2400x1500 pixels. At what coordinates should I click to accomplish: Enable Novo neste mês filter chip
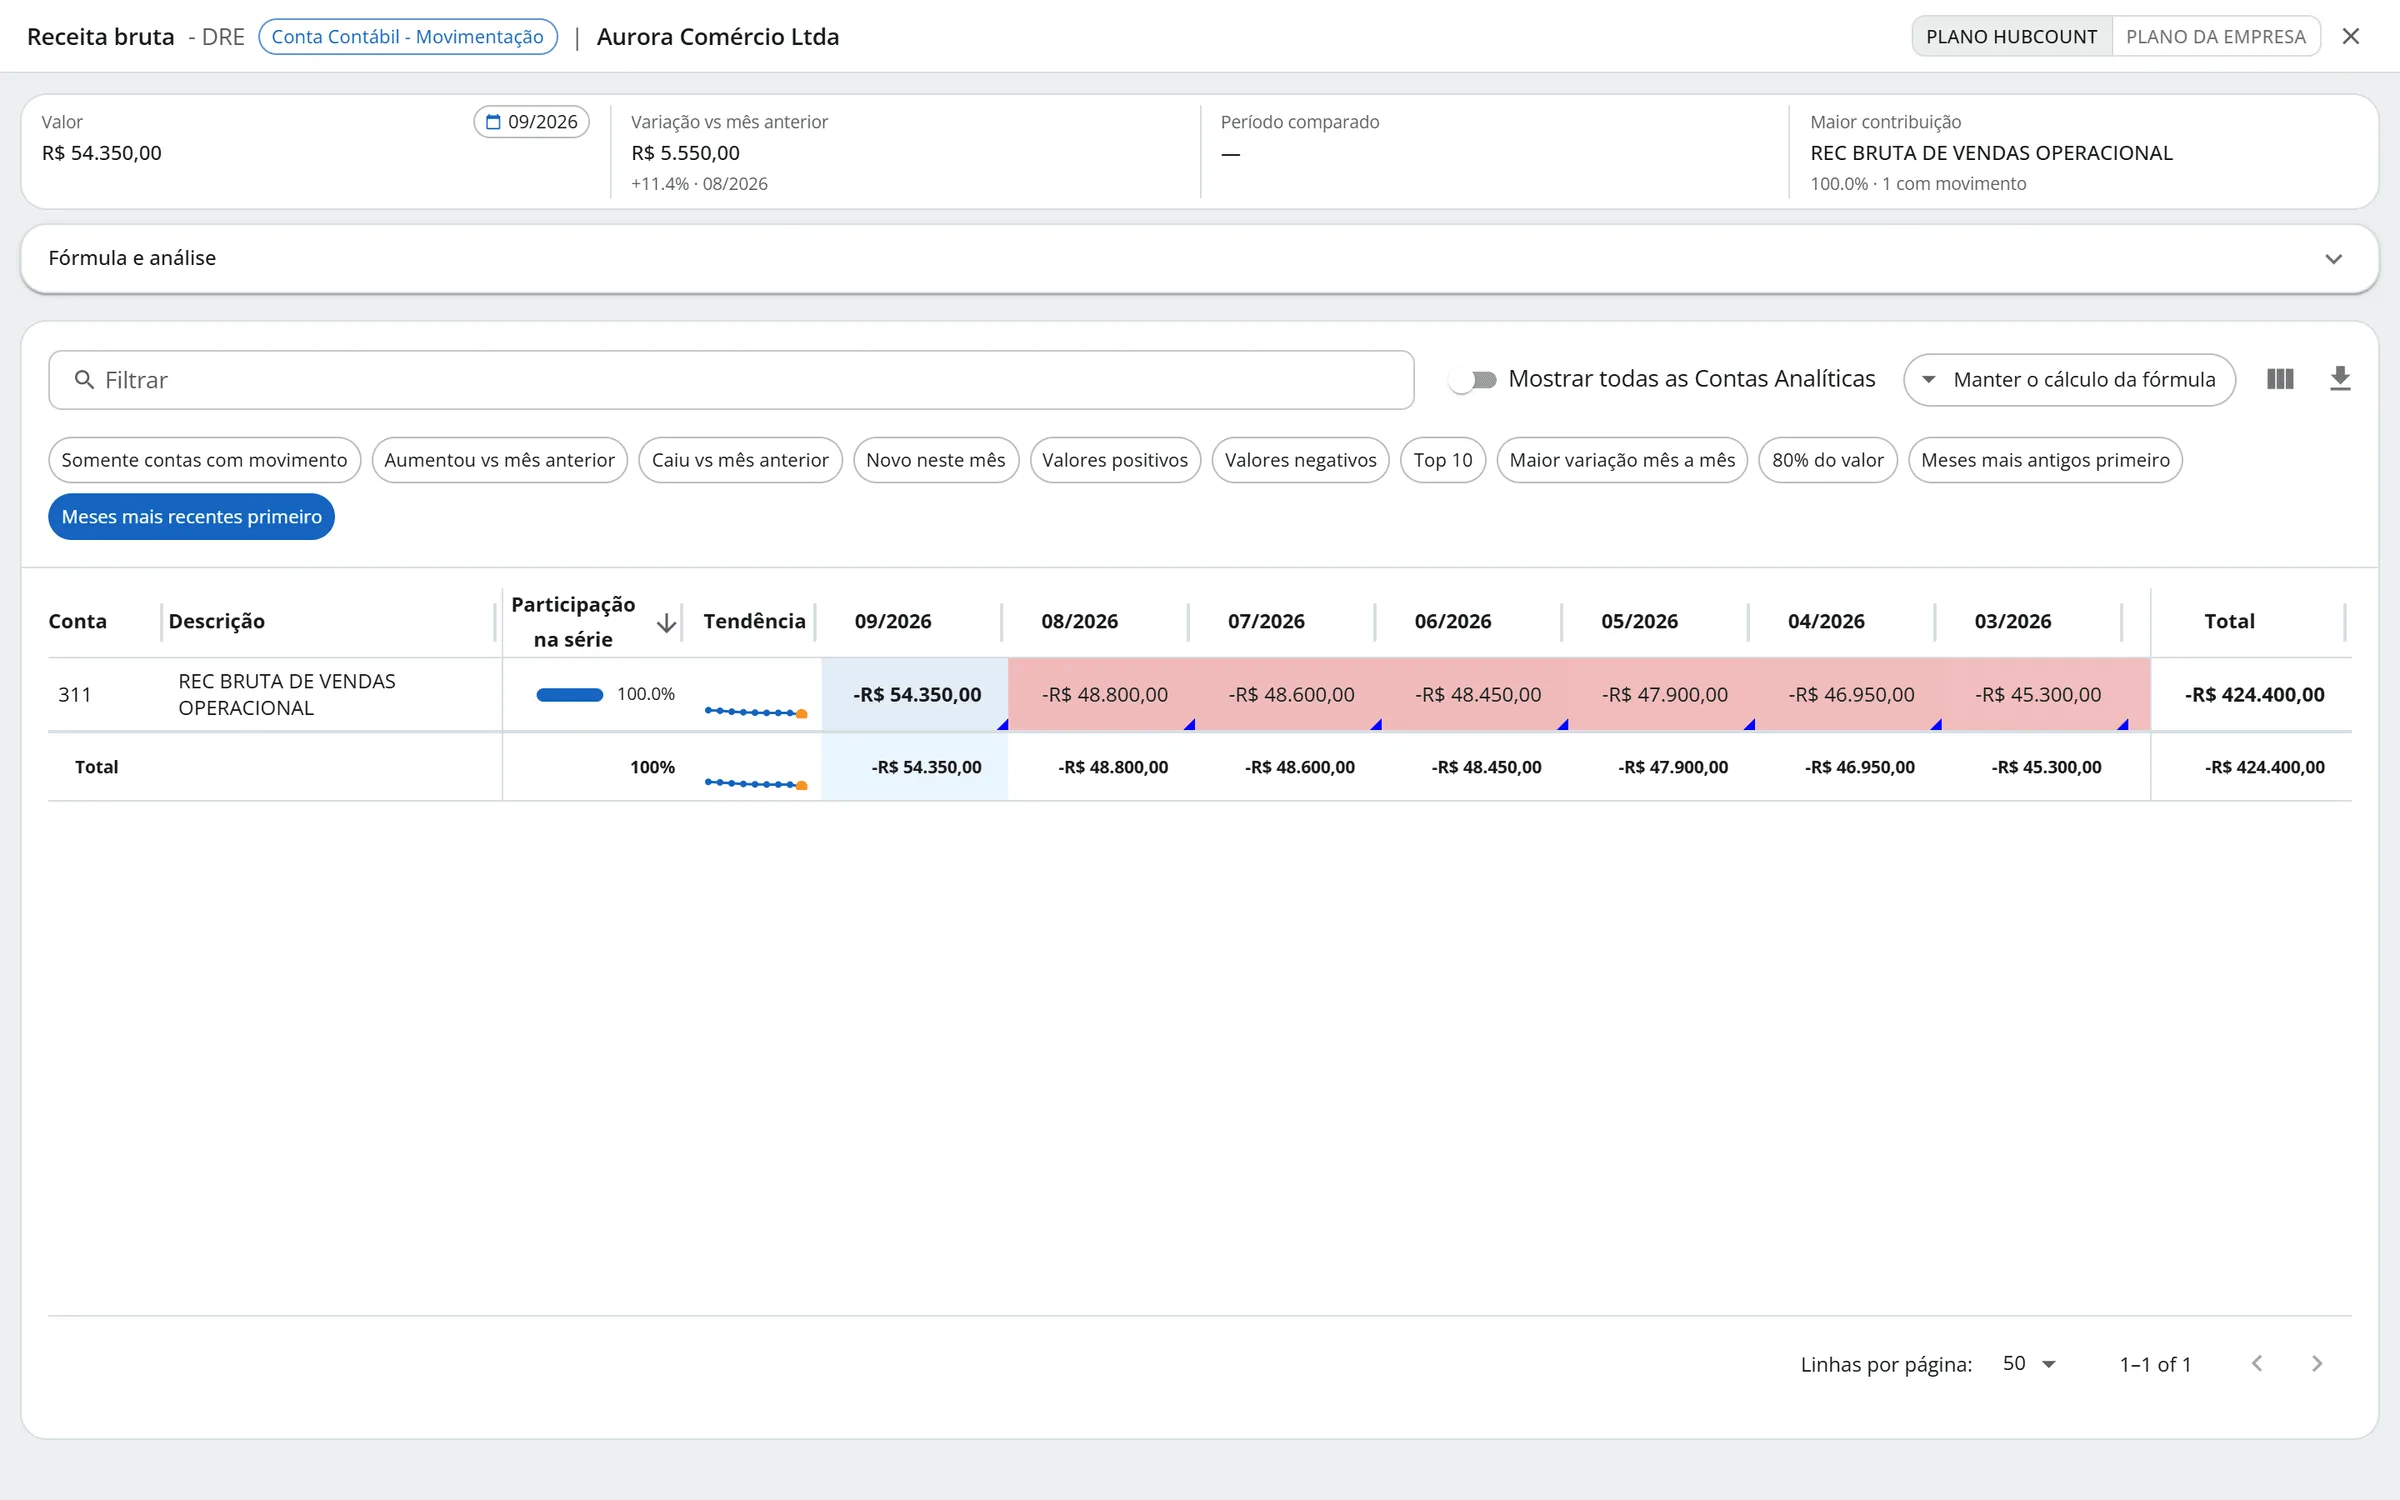(x=935, y=460)
